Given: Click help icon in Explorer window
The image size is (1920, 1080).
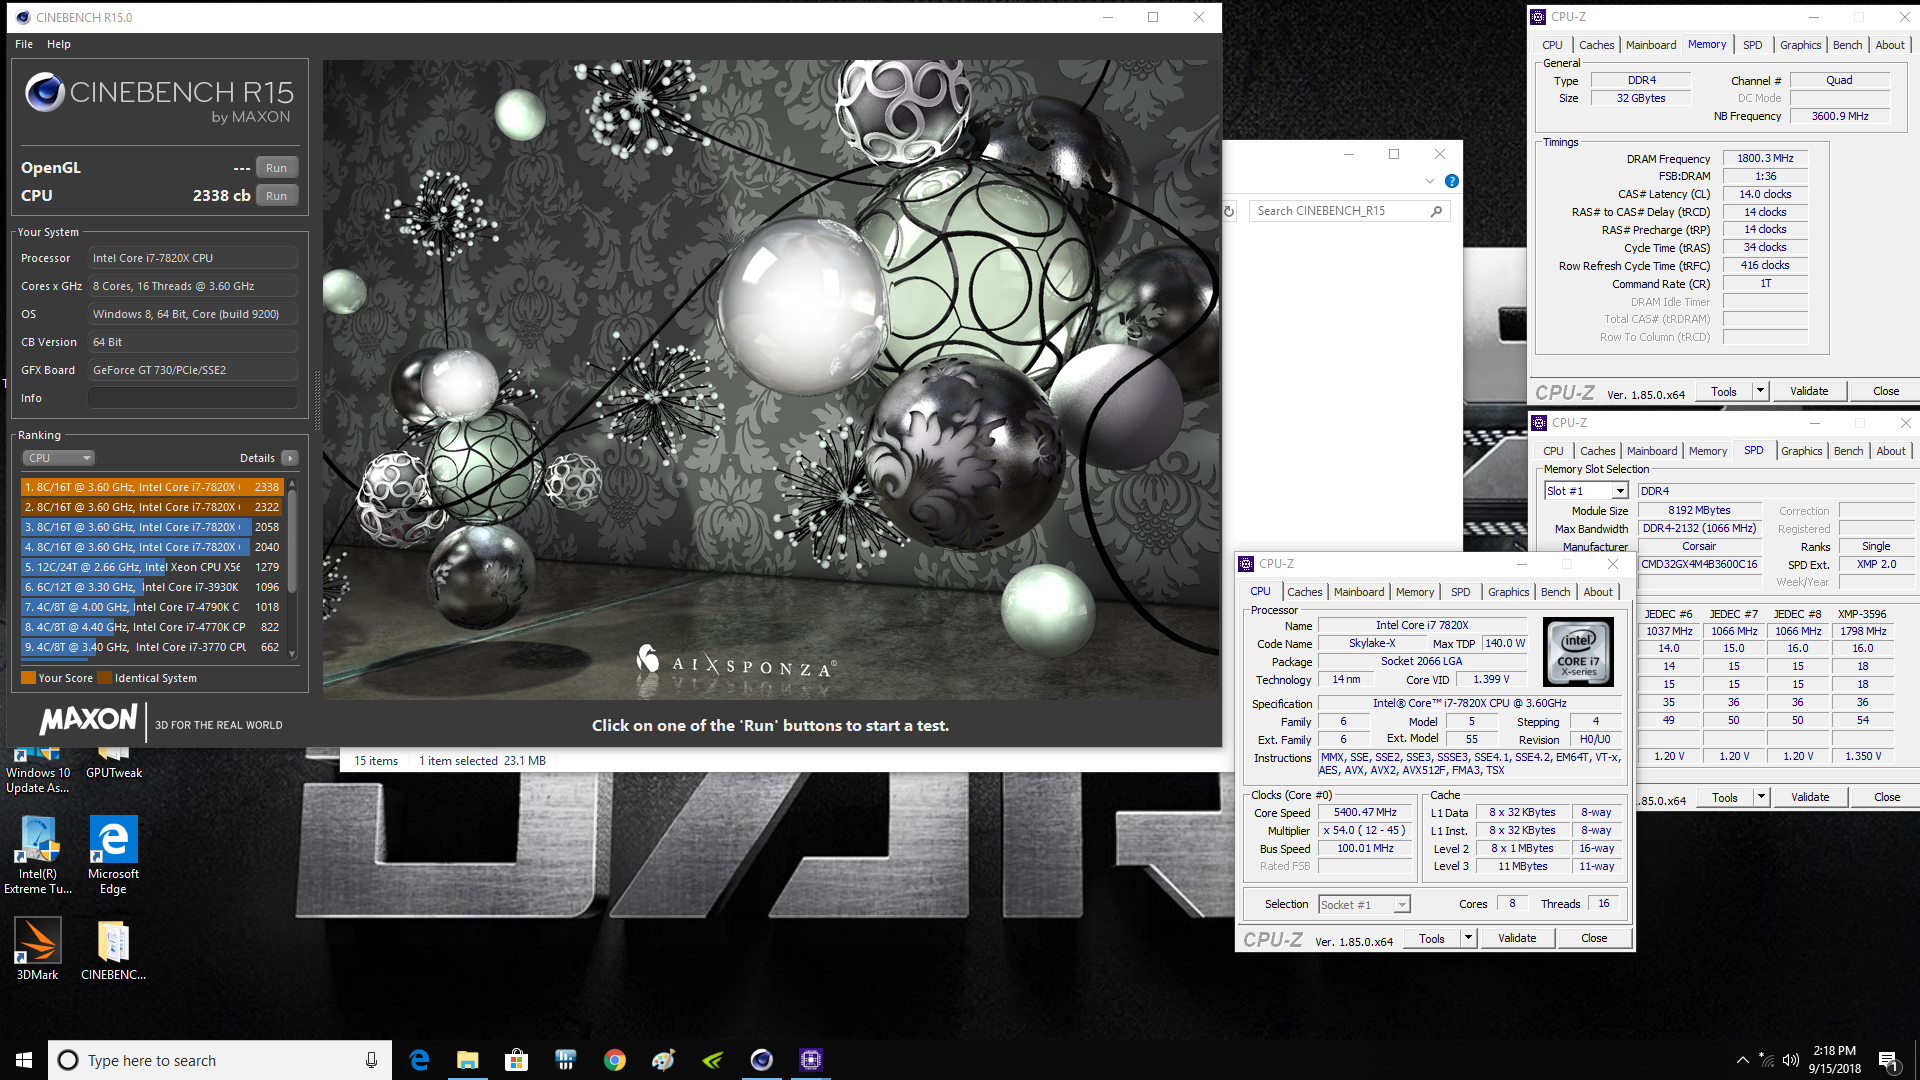Looking at the screenshot, I should 1451,181.
